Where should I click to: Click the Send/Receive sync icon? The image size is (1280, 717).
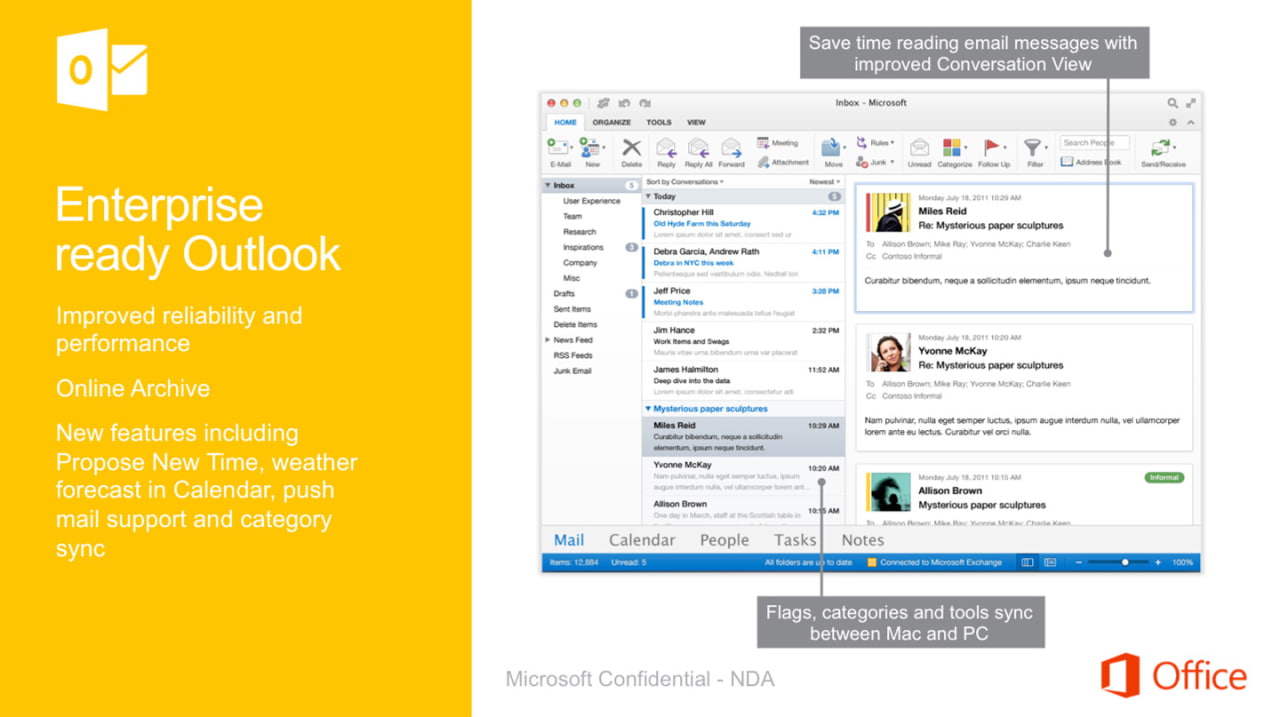[x=1162, y=148]
